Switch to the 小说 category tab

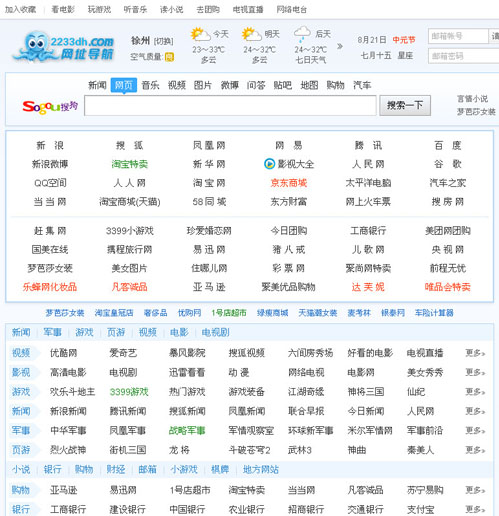[x=21, y=470]
